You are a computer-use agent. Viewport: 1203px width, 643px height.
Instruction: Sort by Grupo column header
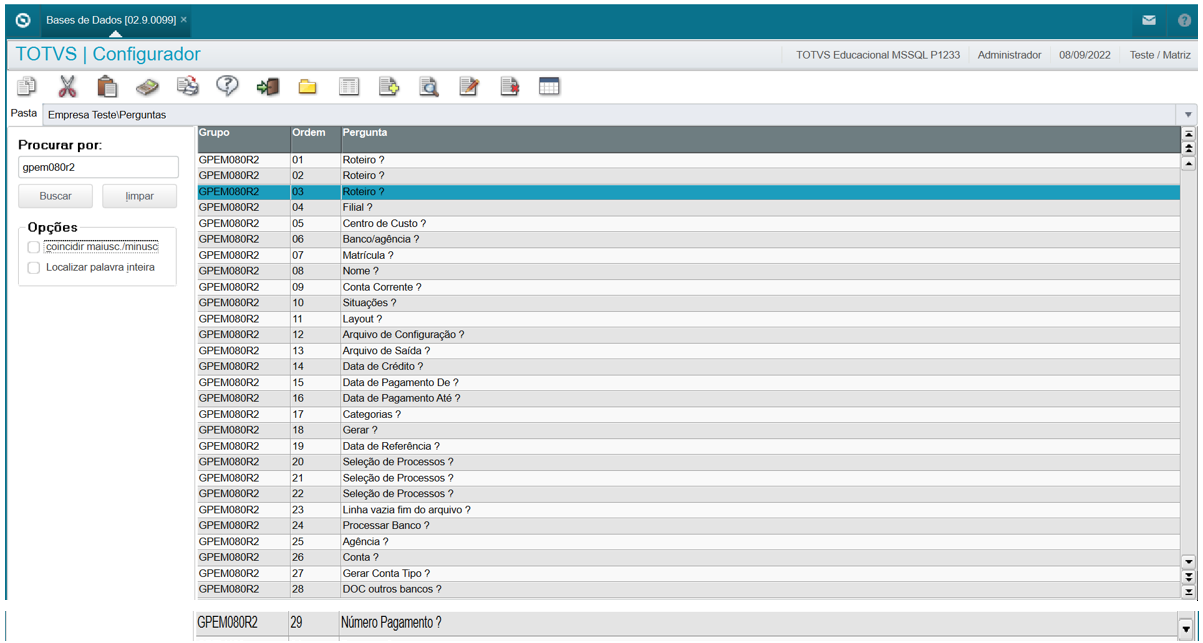tap(243, 138)
